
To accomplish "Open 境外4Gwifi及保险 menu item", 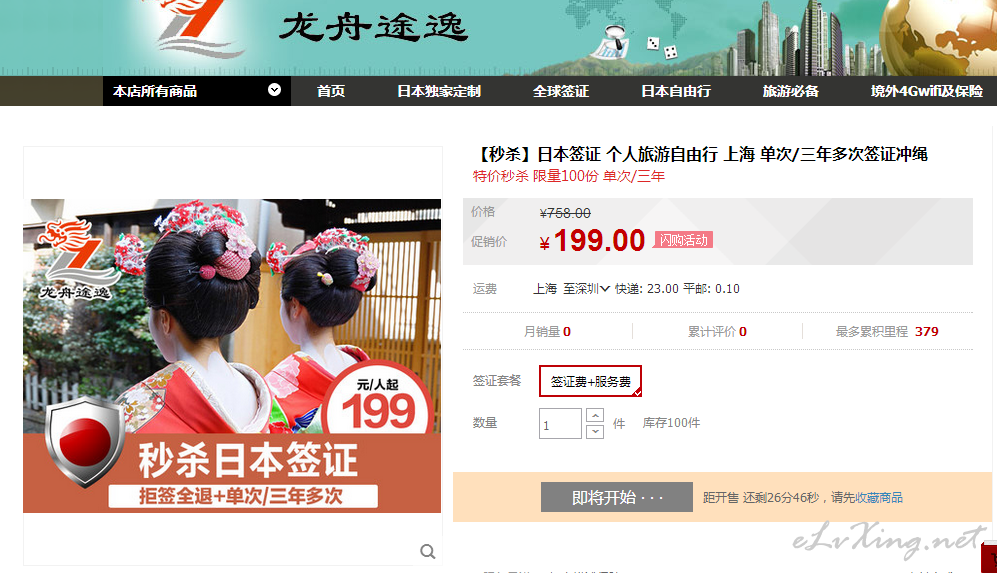I will [926, 91].
